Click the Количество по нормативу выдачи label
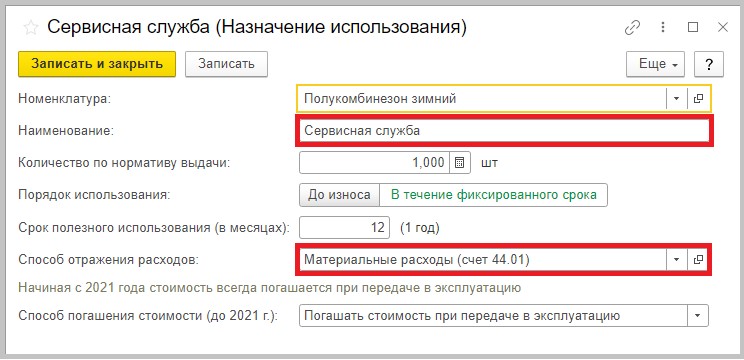Image resolution: width=744 pixels, height=360 pixels. tap(124, 163)
